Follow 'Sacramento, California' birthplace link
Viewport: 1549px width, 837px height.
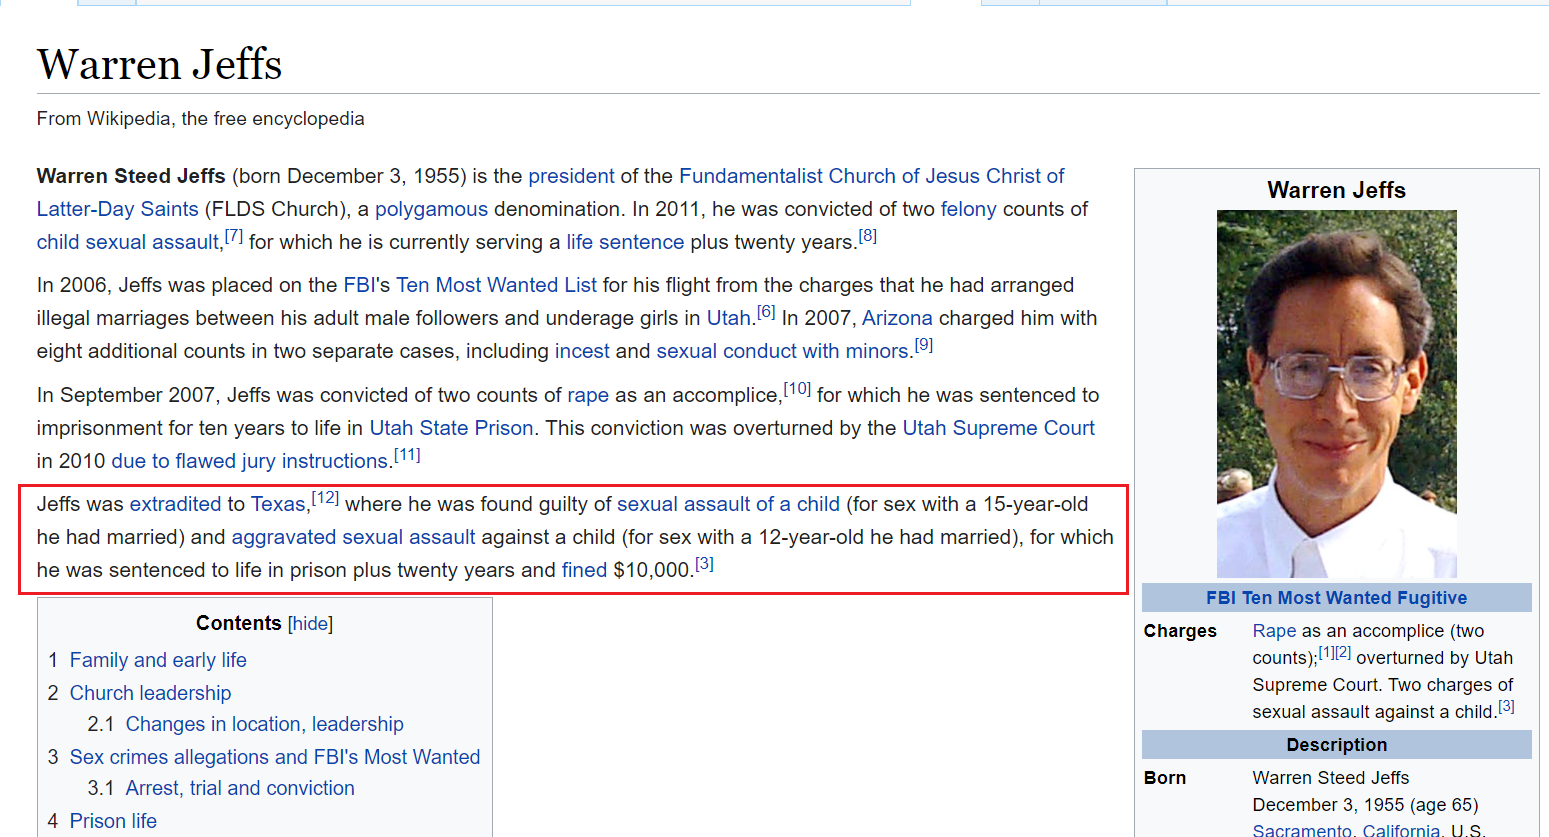(x=1346, y=831)
